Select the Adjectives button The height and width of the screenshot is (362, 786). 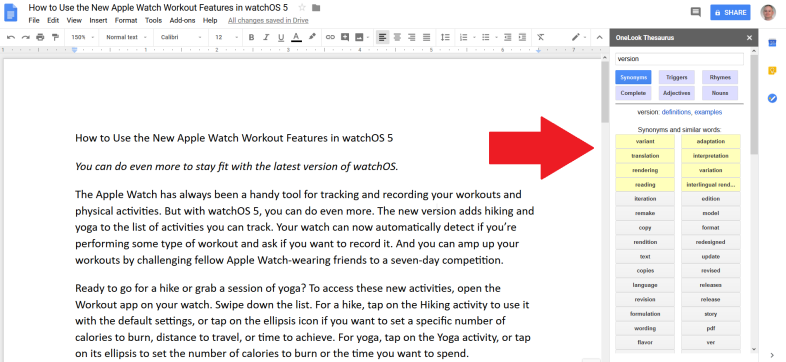point(677,93)
